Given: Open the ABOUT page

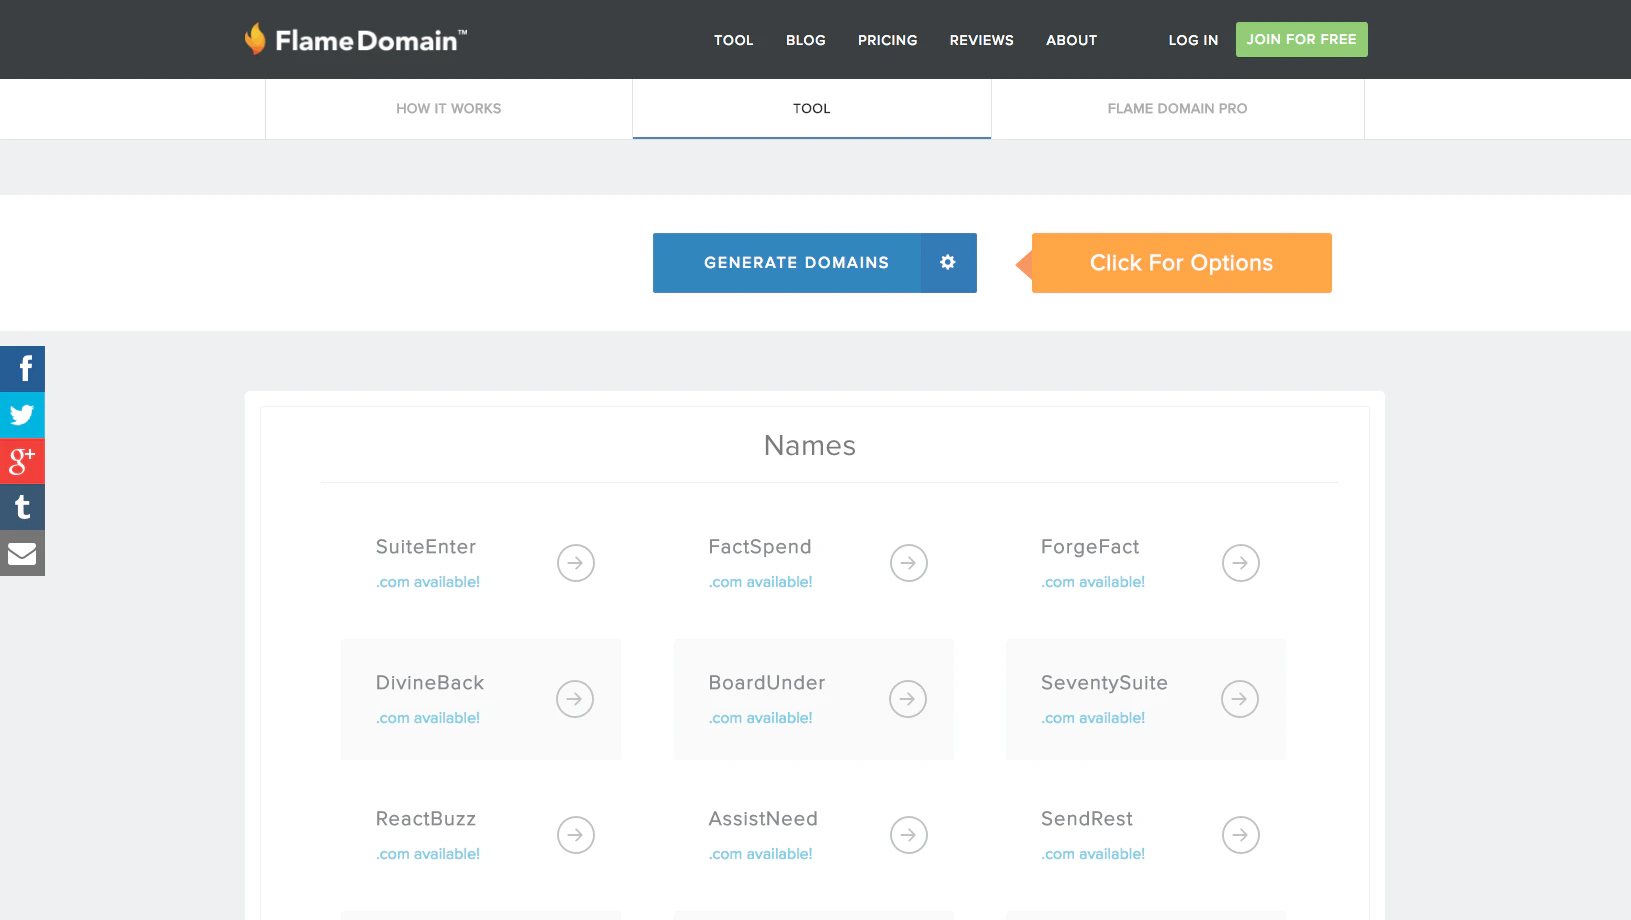Looking at the screenshot, I should 1072,40.
